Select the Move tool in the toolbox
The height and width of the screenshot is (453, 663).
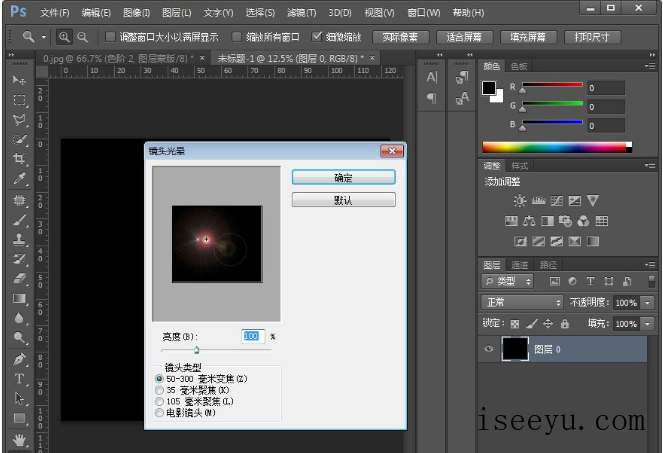pyautogui.click(x=19, y=79)
